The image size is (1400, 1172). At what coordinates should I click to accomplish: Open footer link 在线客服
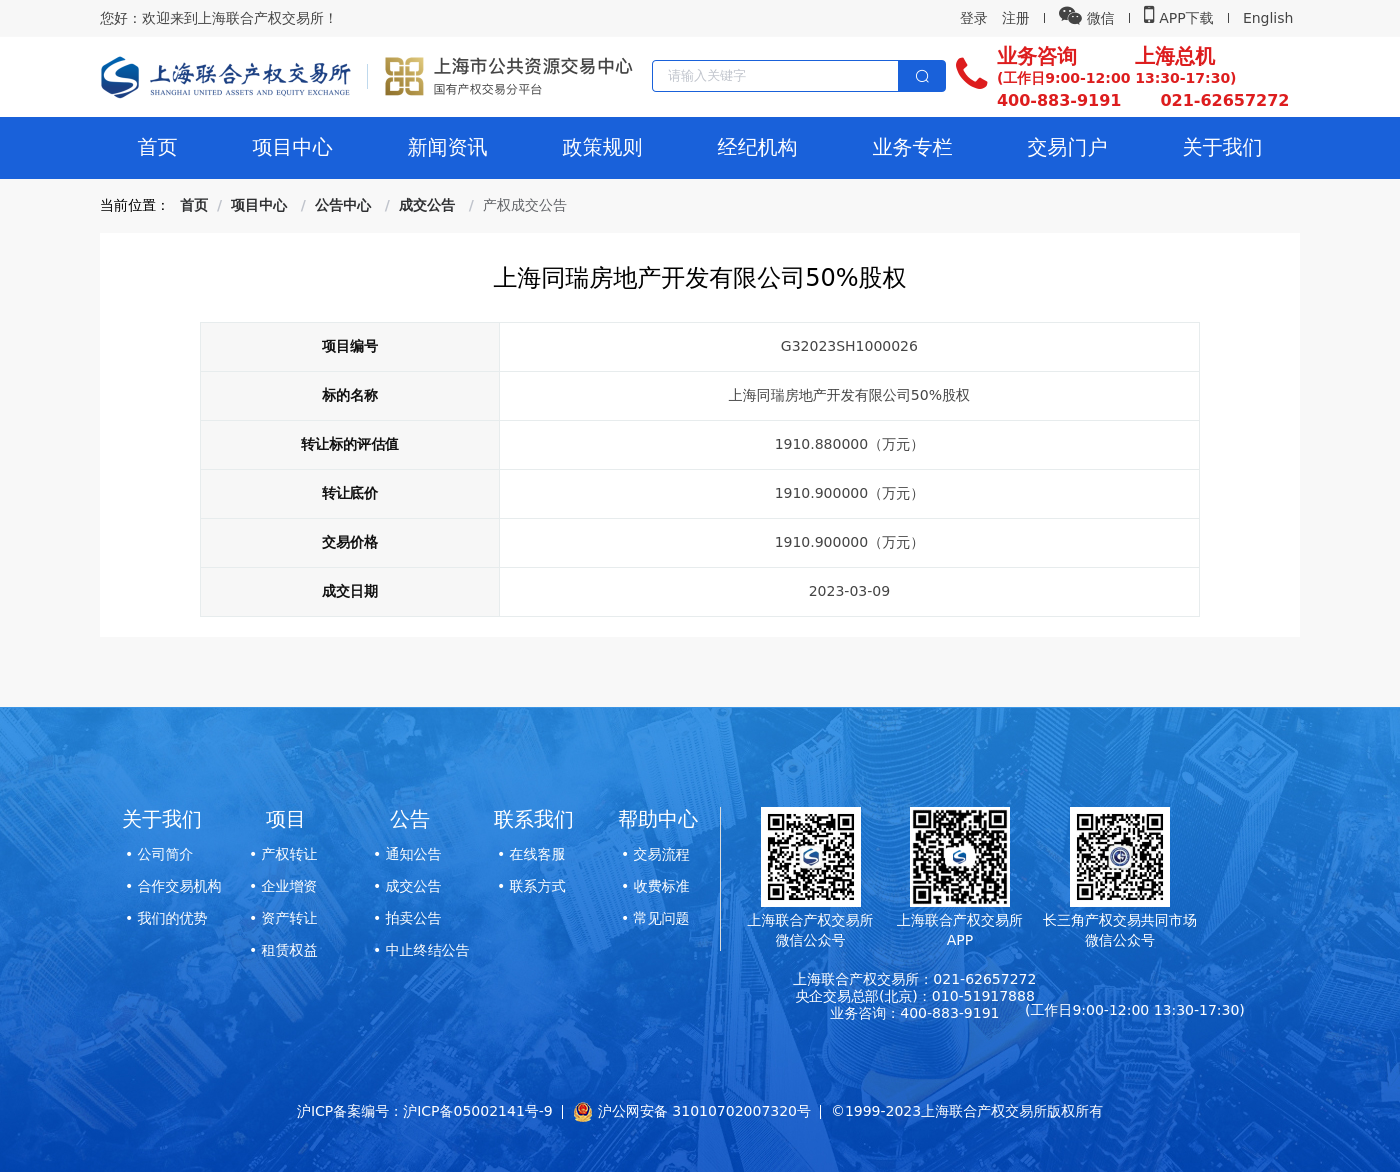[x=537, y=854]
